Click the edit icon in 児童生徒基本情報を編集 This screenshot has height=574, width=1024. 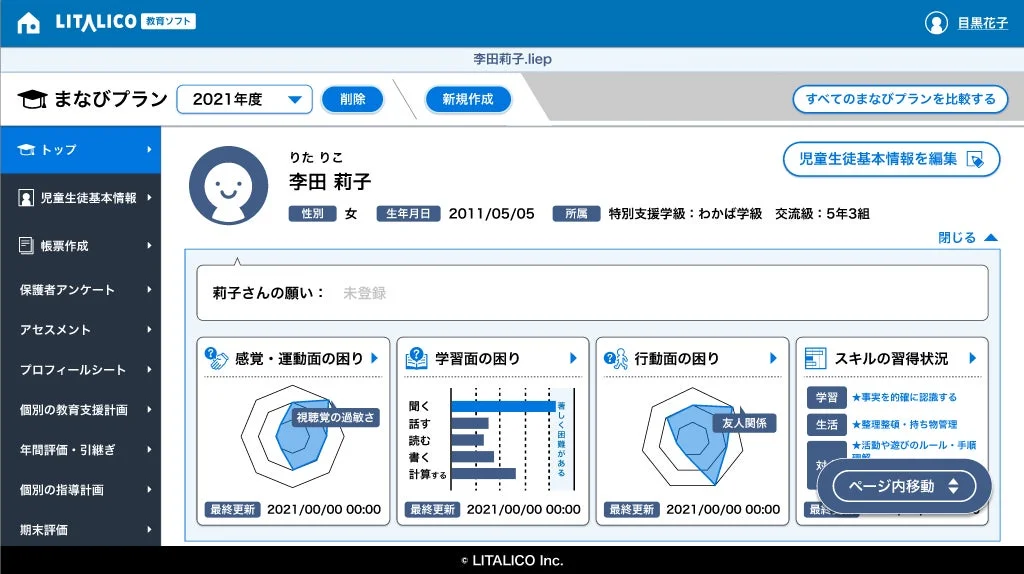coord(975,160)
